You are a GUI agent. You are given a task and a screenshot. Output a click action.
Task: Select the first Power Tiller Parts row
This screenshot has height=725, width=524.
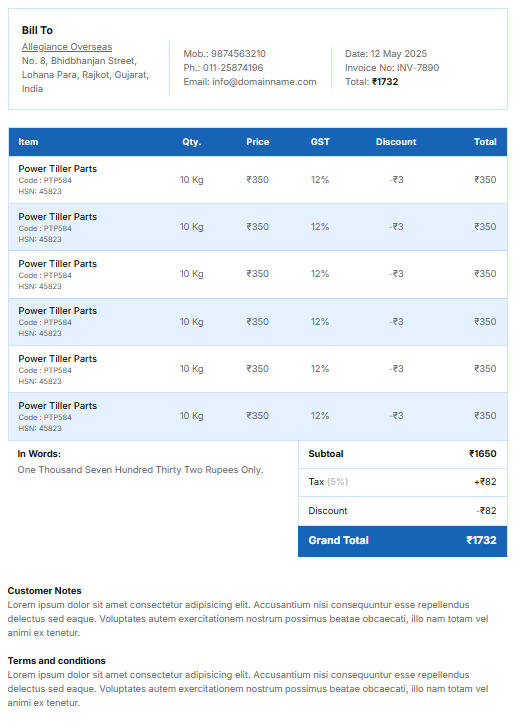pyautogui.click(x=258, y=180)
